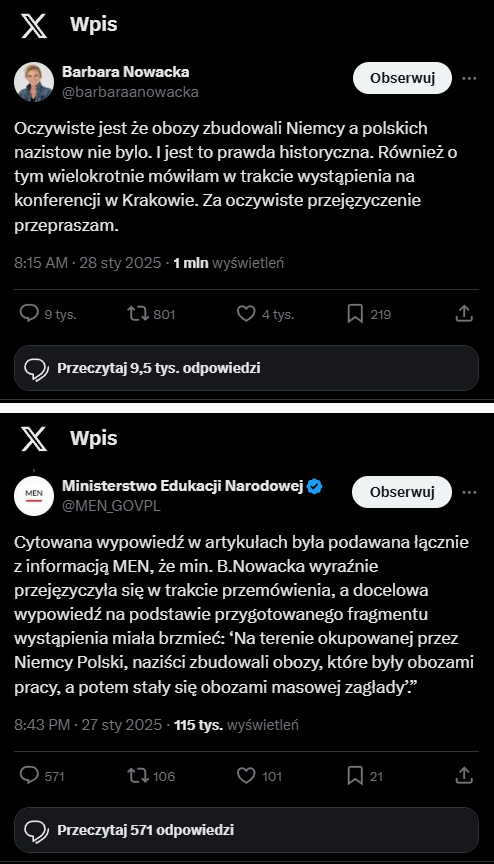Screen dimensions: 494x864
Task: Click the X logo above Nowacka's post
Action: coord(34,26)
